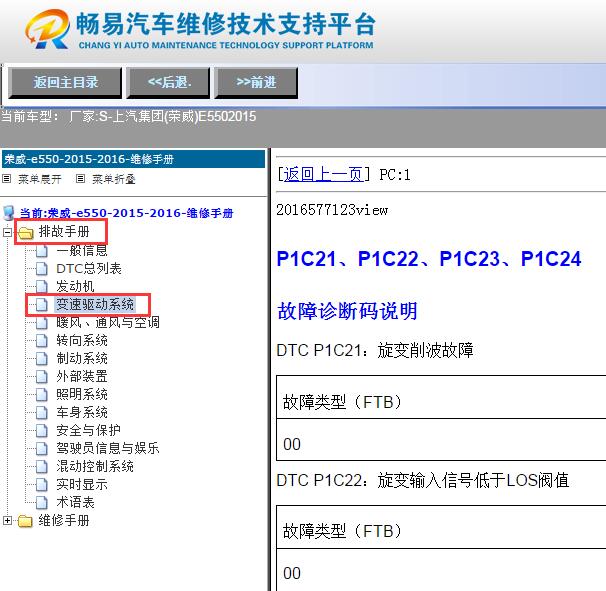606x591 pixels.
Task: Click the page icon next to 发动机
Action: pyautogui.click(x=41, y=286)
